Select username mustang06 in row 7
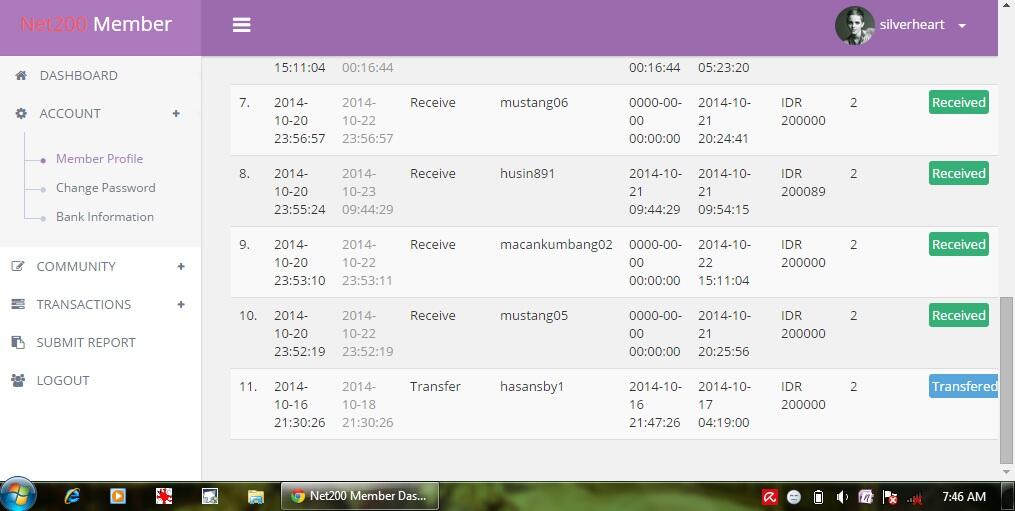The height and width of the screenshot is (511, 1015). tap(533, 102)
